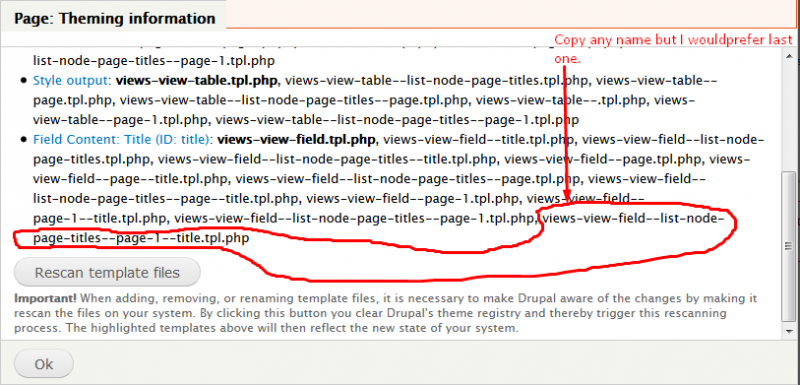
Task: Click bold views-view-field.tpl.php template name
Action: [x=296, y=139]
